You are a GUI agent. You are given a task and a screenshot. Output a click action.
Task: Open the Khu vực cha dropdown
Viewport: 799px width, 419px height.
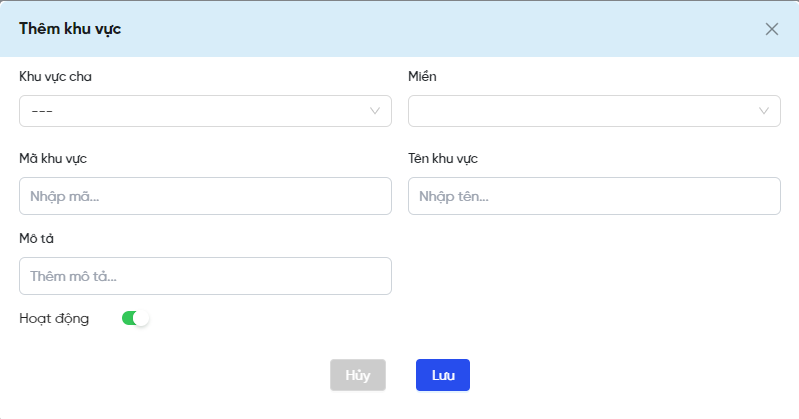[x=205, y=111]
